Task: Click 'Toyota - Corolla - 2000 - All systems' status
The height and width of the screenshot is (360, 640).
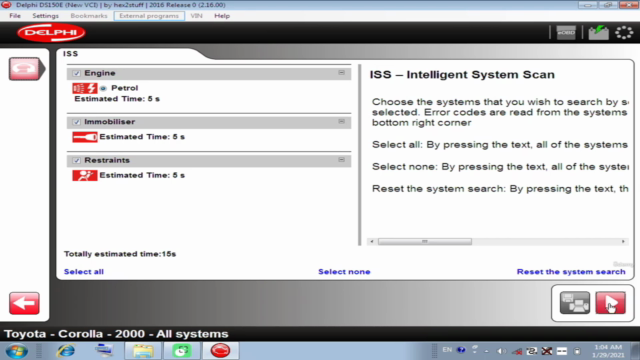Action: [116, 334]
